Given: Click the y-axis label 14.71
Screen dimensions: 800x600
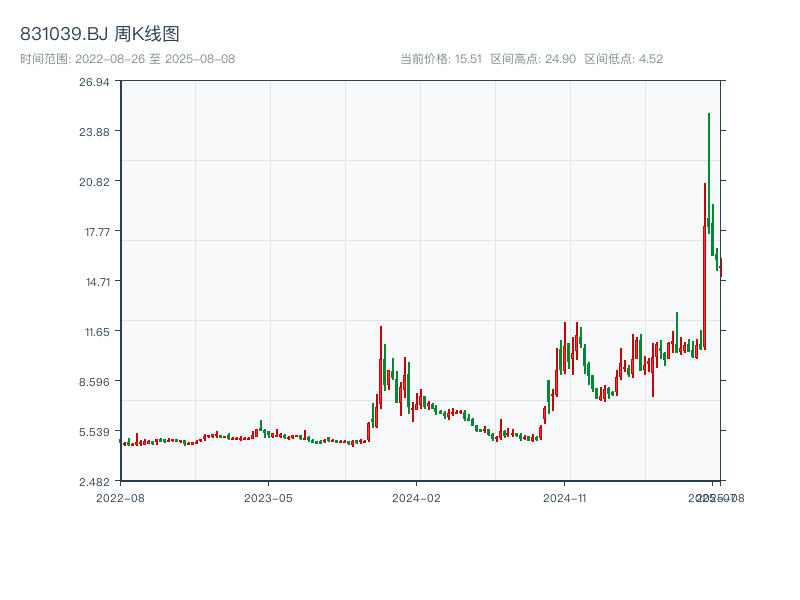Looking at the screenshot, I should 97,282.
